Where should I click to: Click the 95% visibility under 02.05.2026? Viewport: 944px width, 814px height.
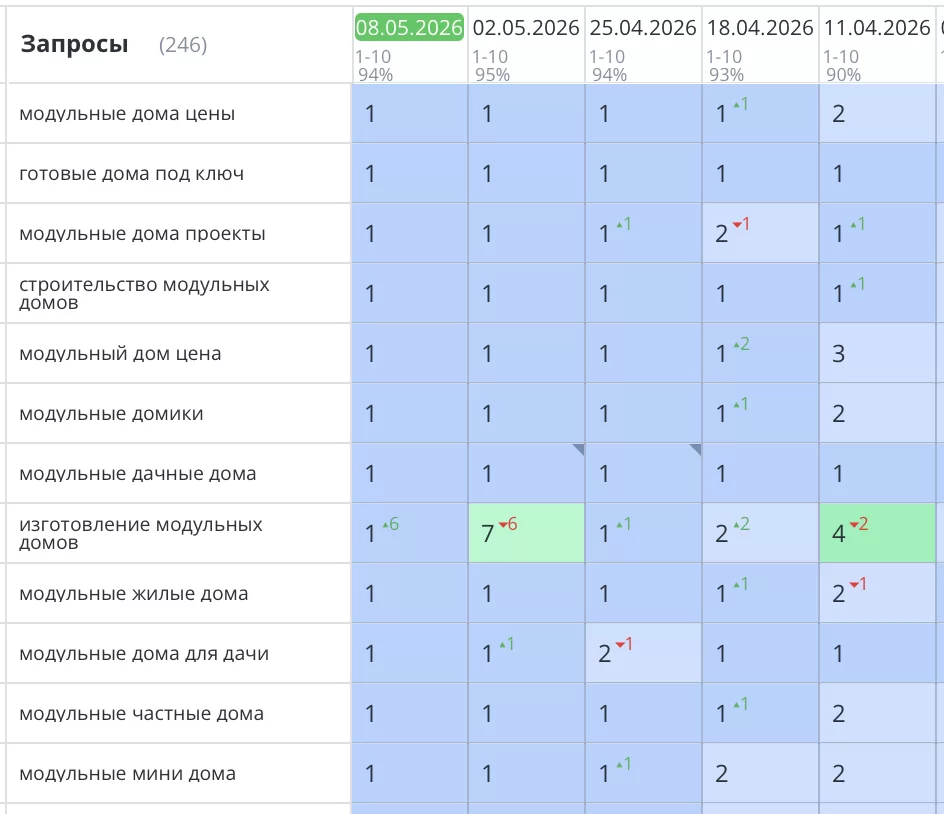pyautogui.click(x=492, y=75)
